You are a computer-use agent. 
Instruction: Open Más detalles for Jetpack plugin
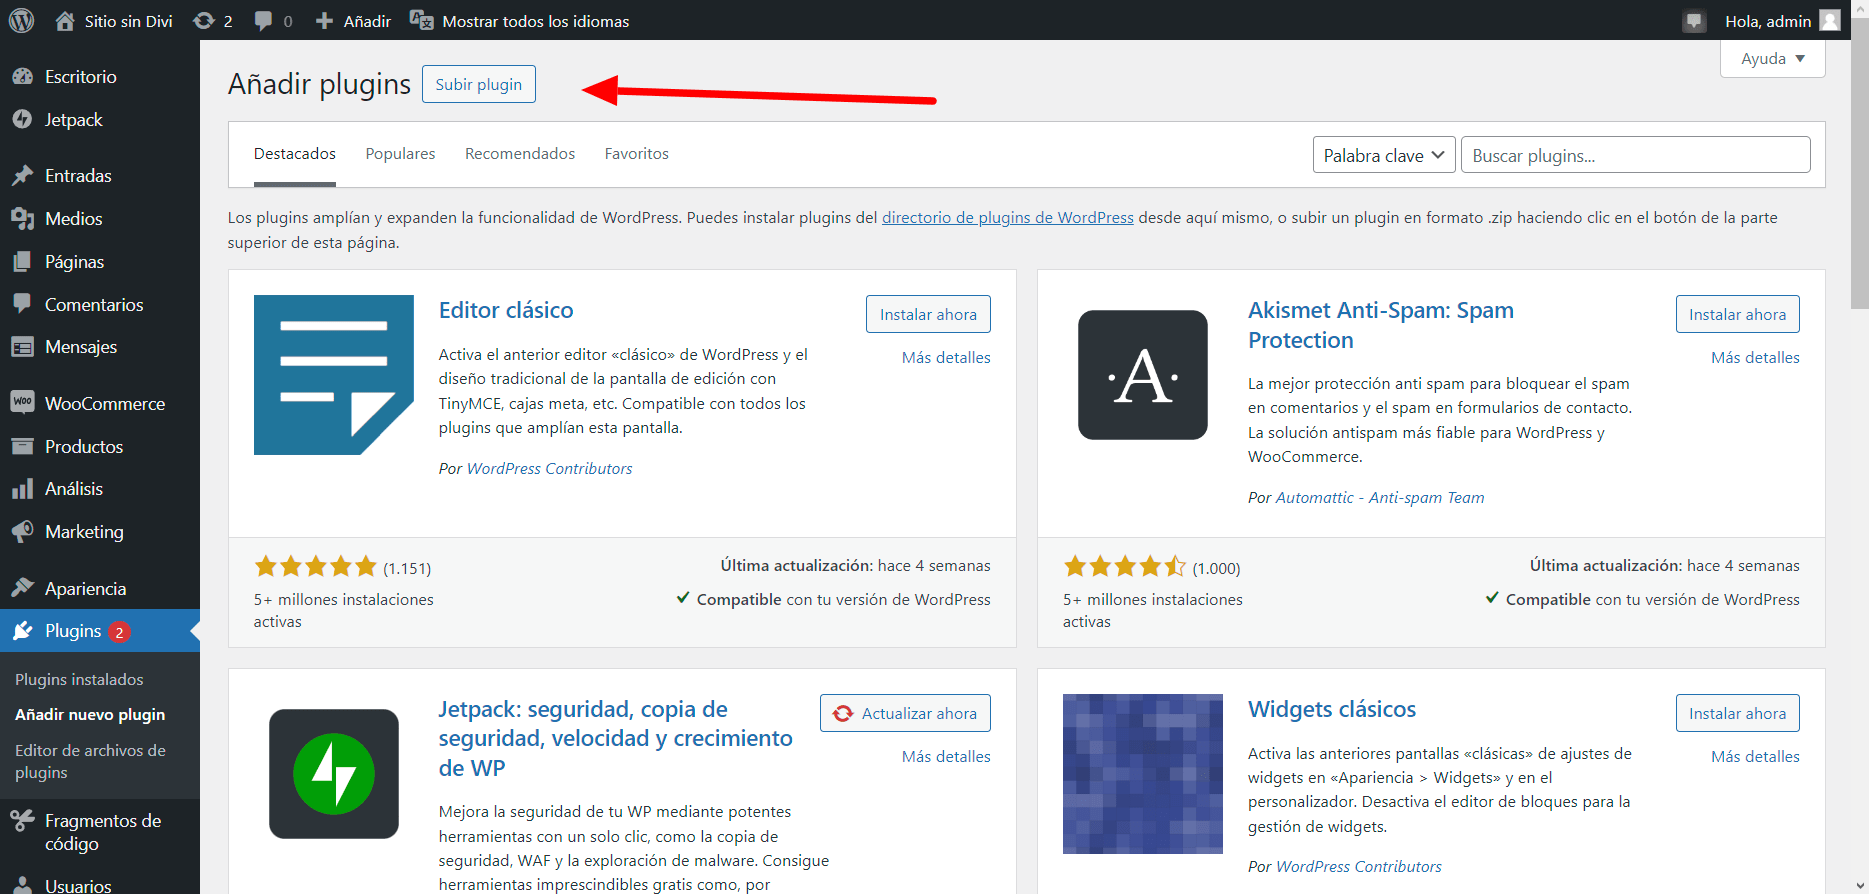[946, 757]
